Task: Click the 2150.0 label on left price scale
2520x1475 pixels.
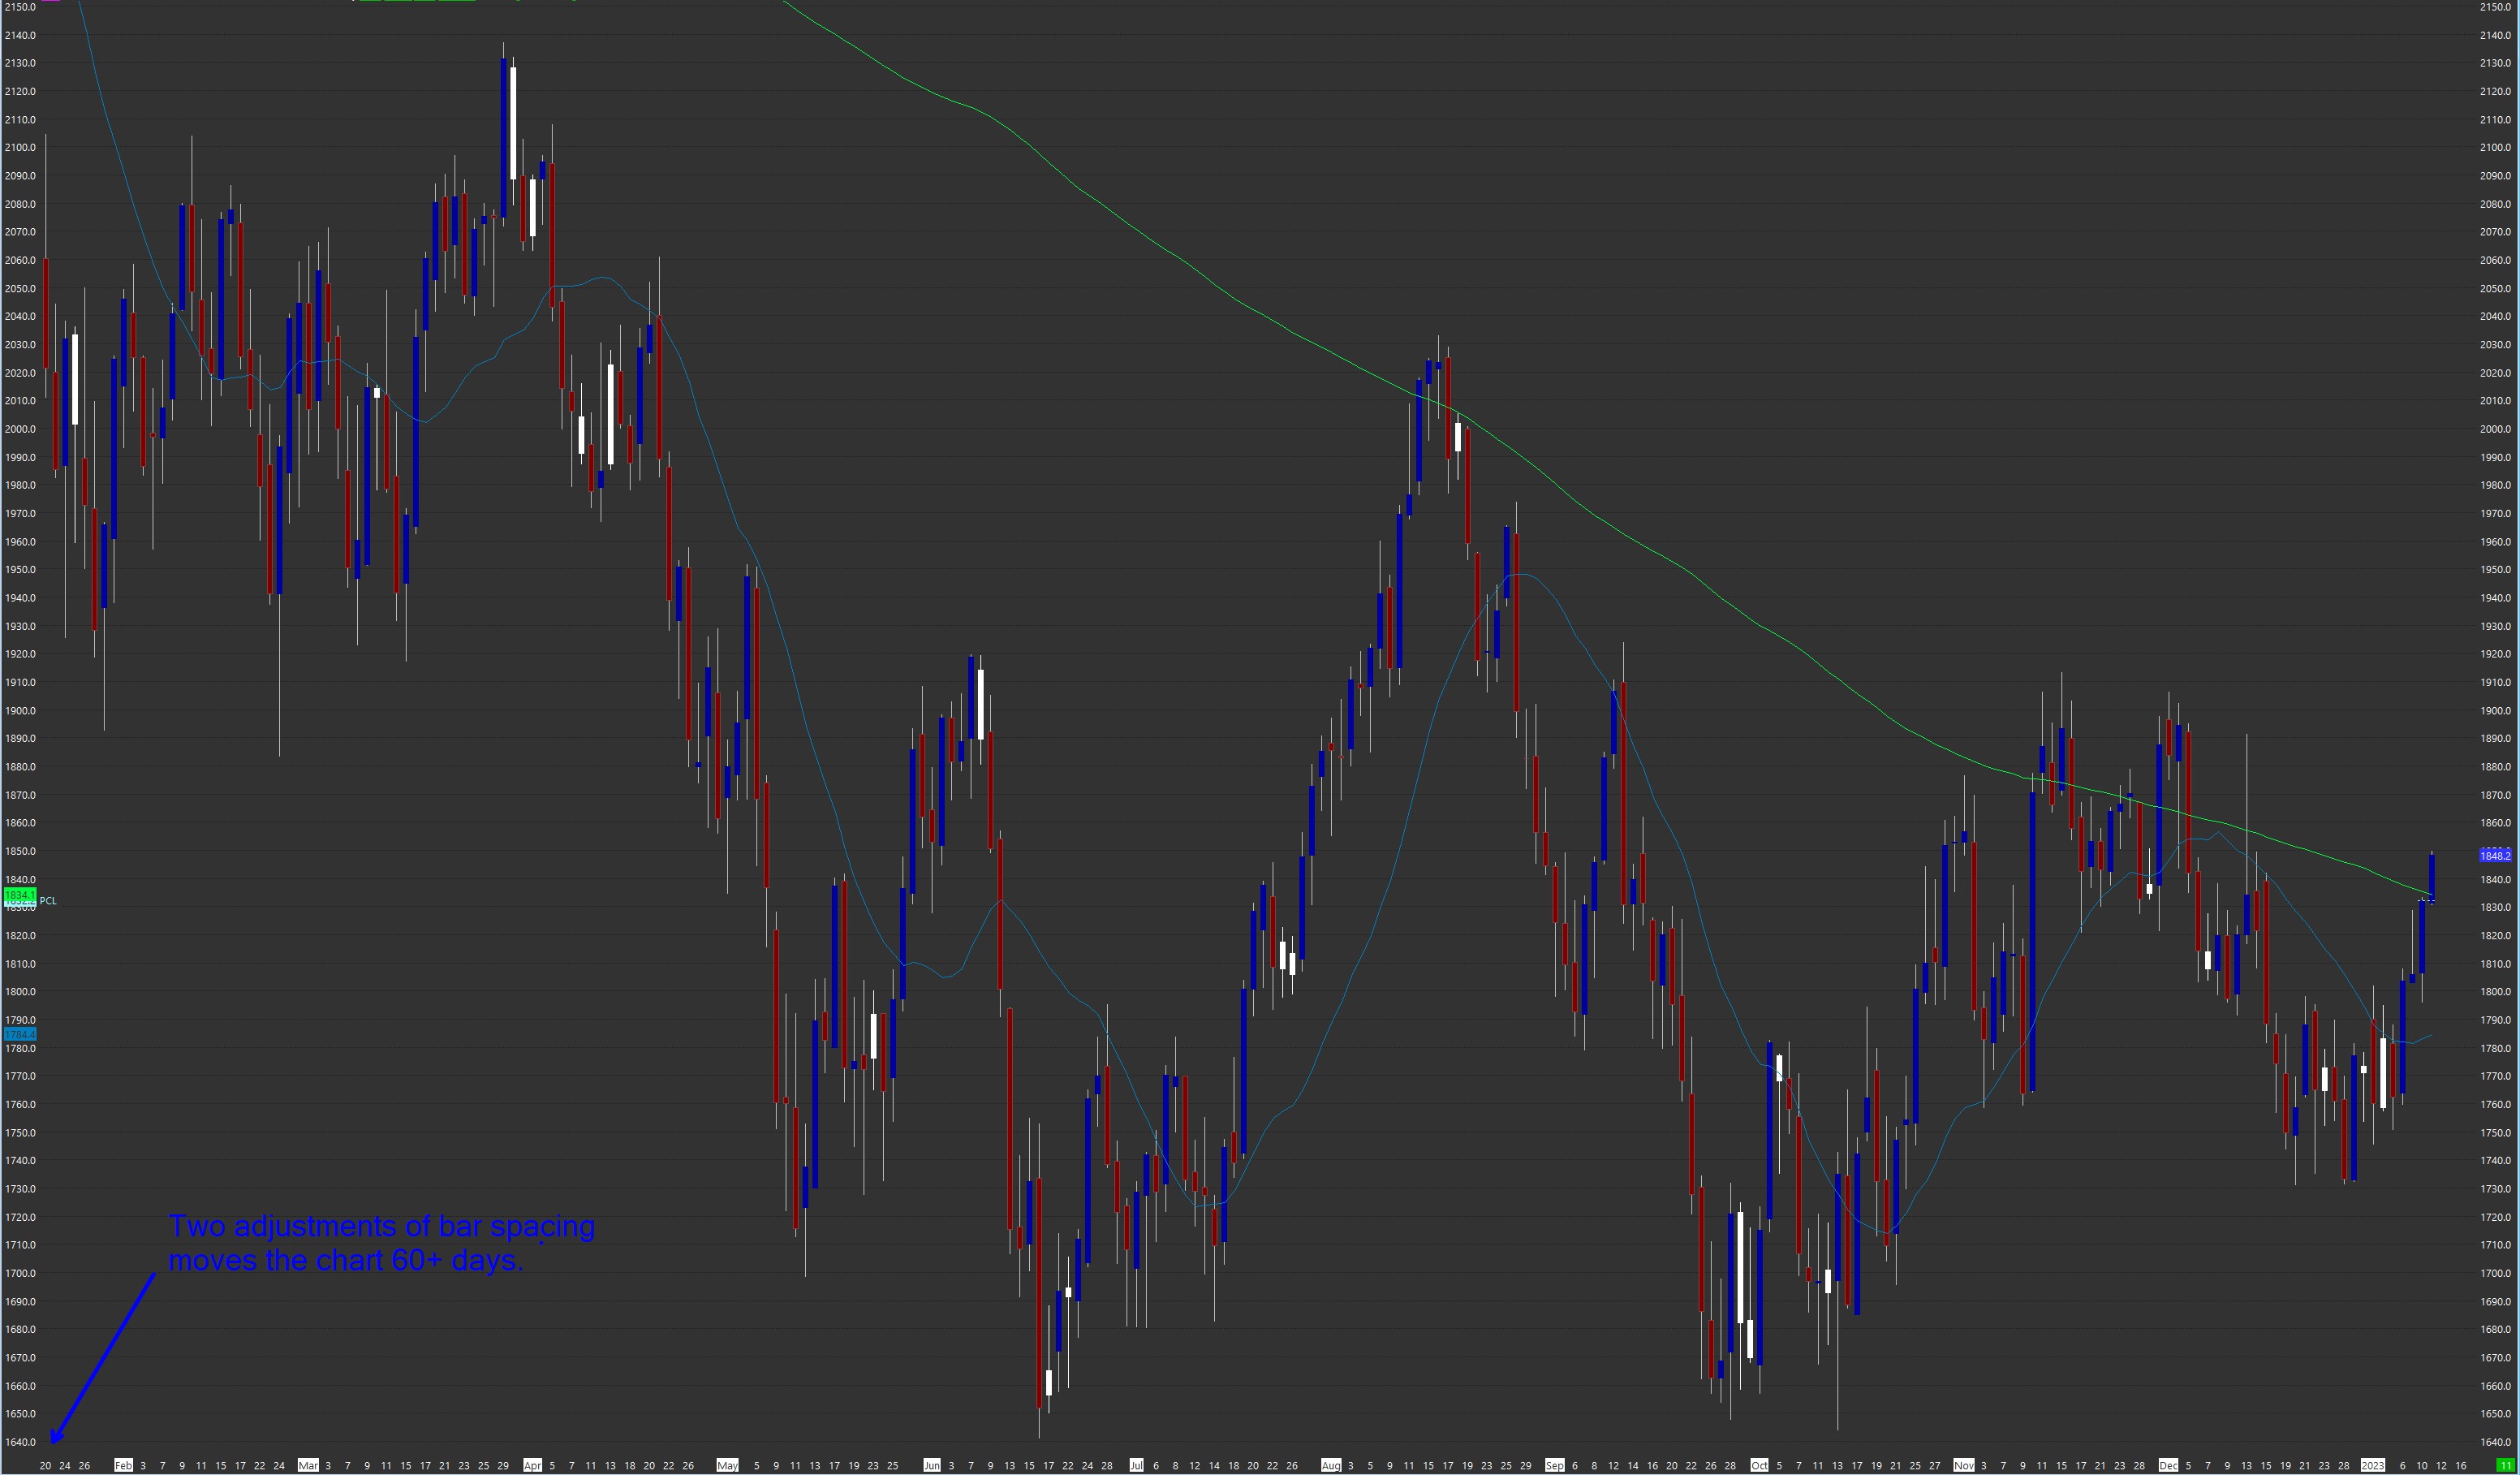Action: (x=20, y=7)
